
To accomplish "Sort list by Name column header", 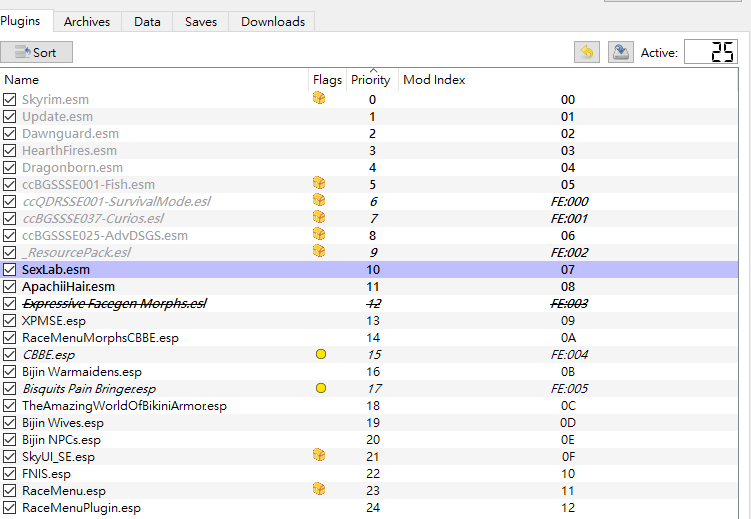I will (154, 80).
